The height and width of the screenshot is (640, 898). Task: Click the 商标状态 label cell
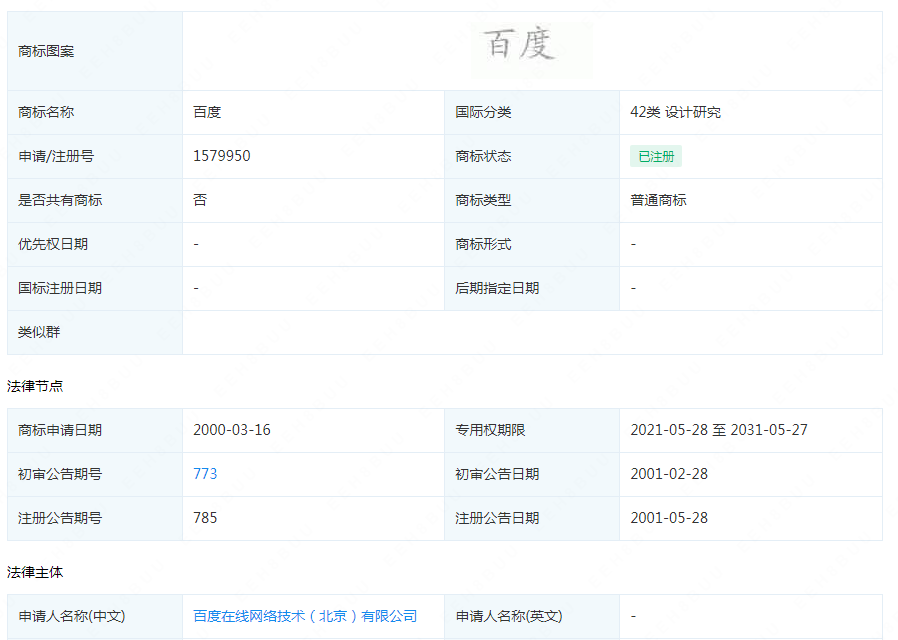click(532, 156)
